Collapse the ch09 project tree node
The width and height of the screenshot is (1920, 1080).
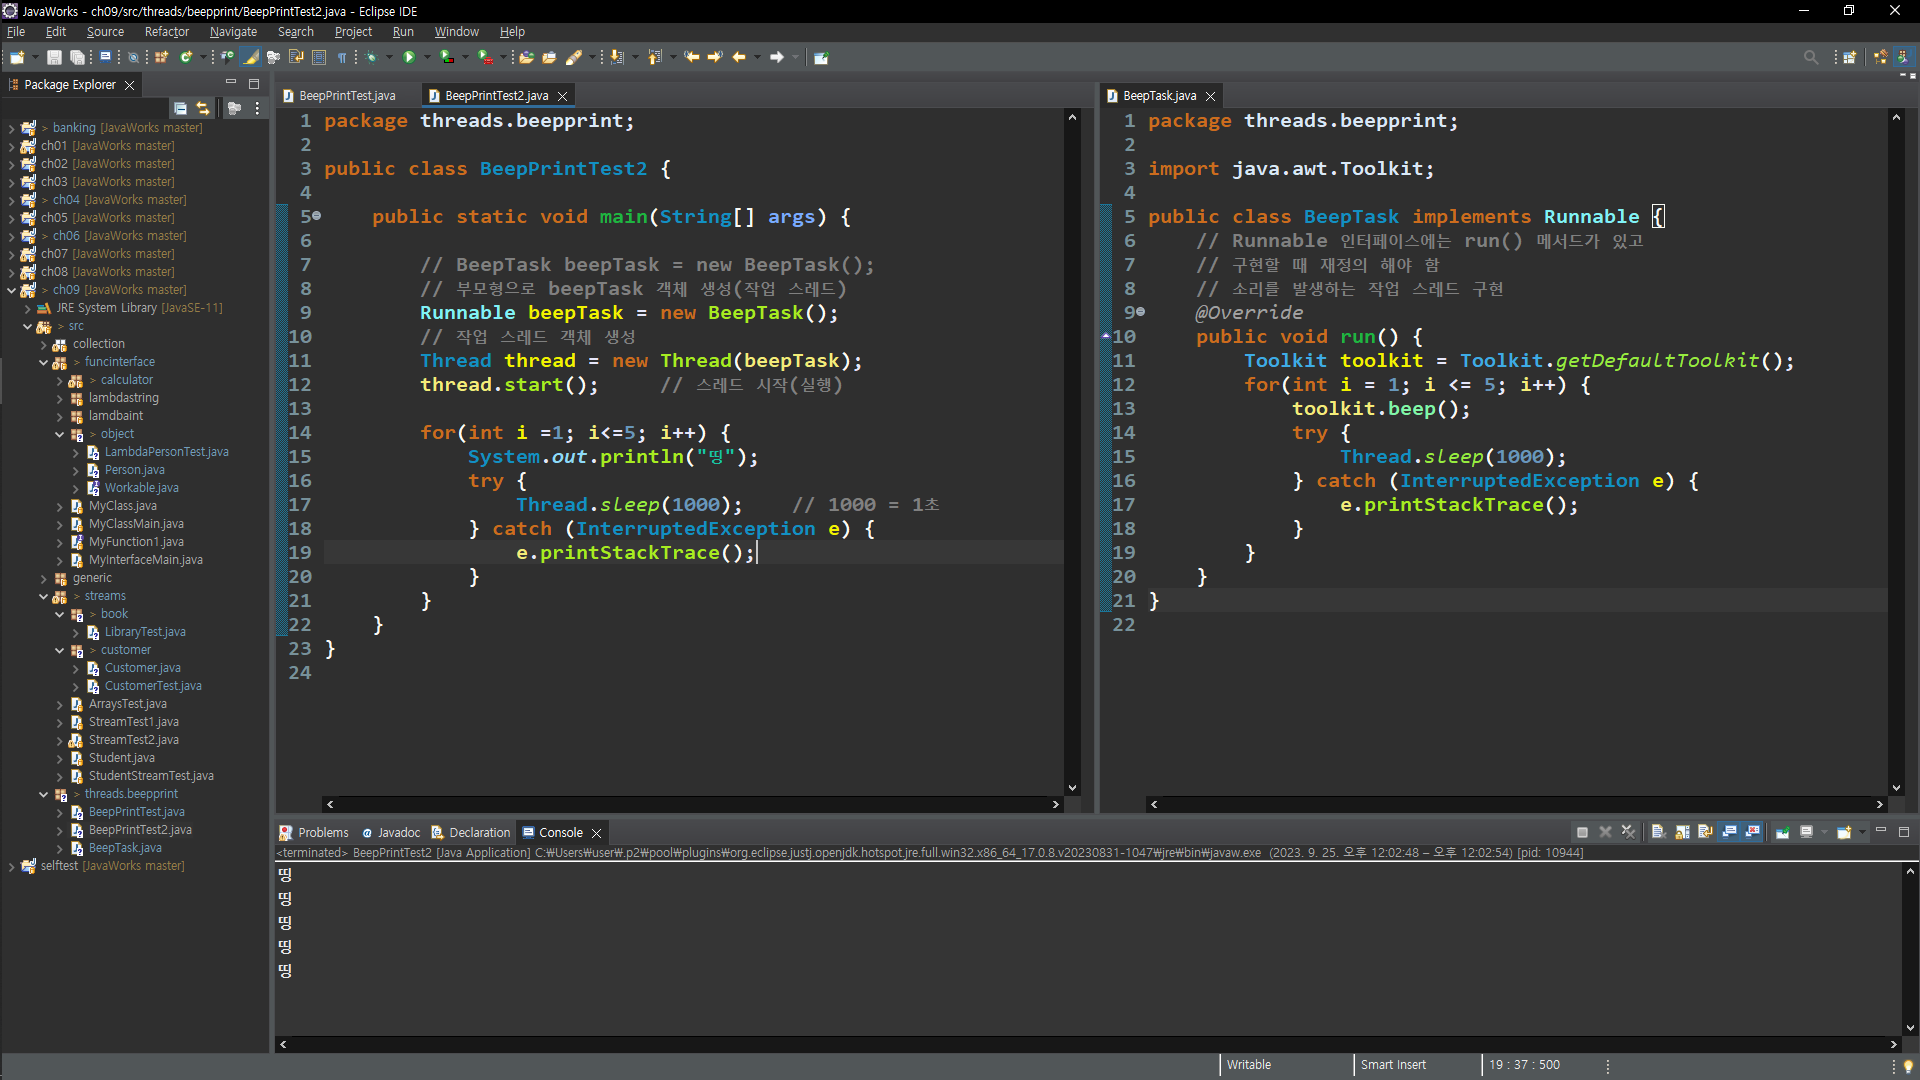pyautogui.click(x=11, y=290)
